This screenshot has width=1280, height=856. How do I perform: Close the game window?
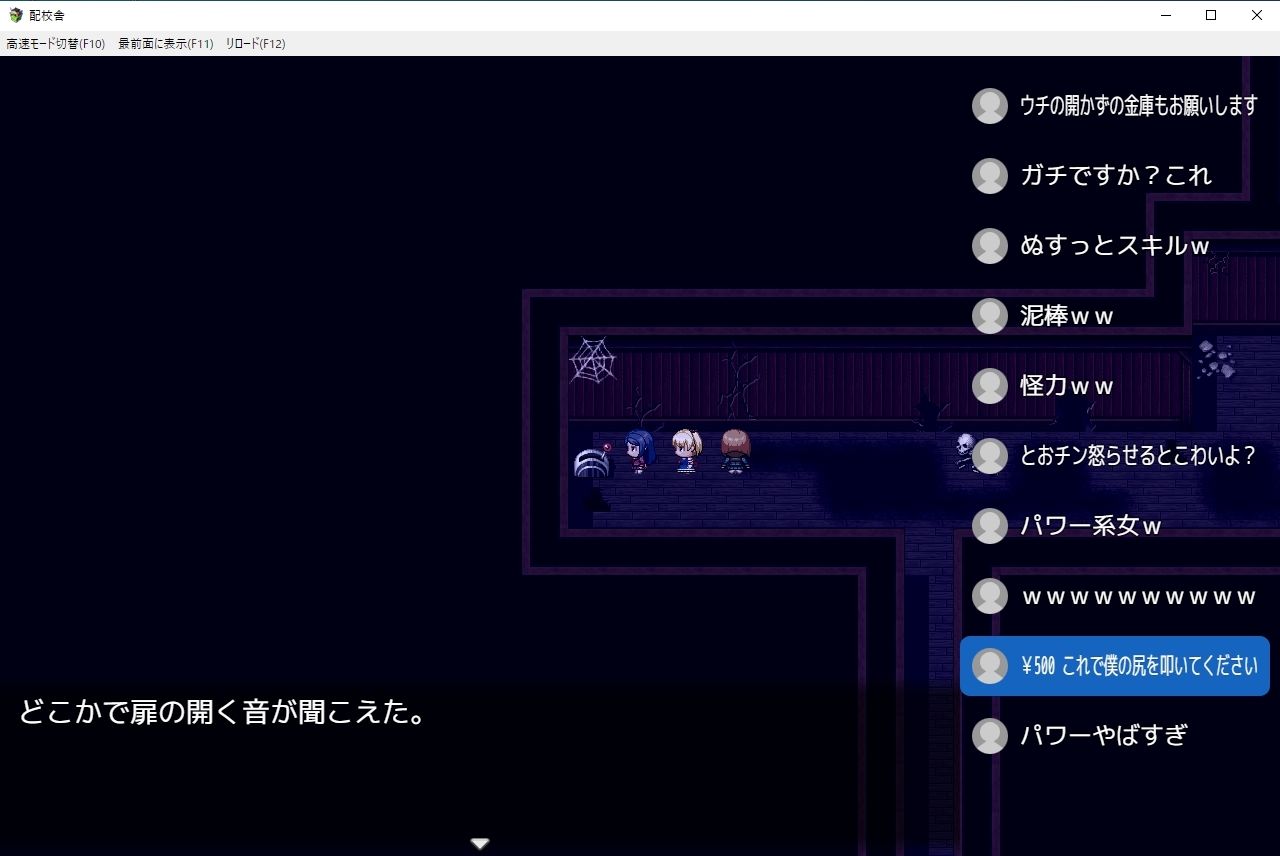pos(1257,15)
